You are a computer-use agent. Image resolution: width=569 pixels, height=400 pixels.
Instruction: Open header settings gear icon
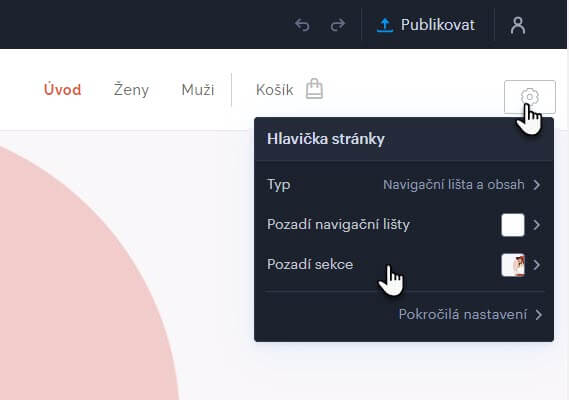click(529, 97)
